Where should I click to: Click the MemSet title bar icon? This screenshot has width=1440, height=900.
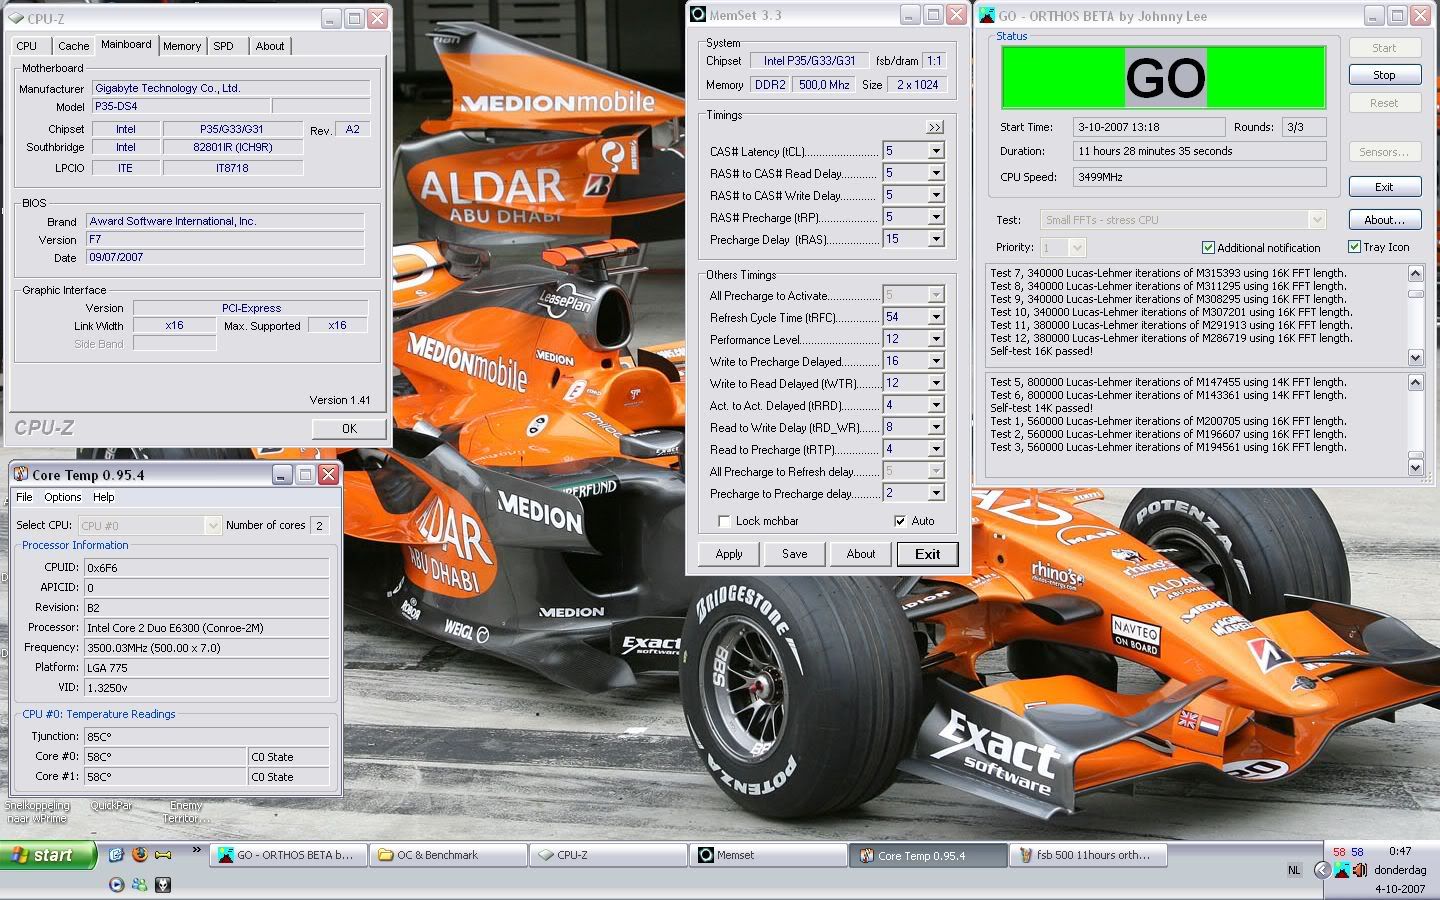click(698, 15)
